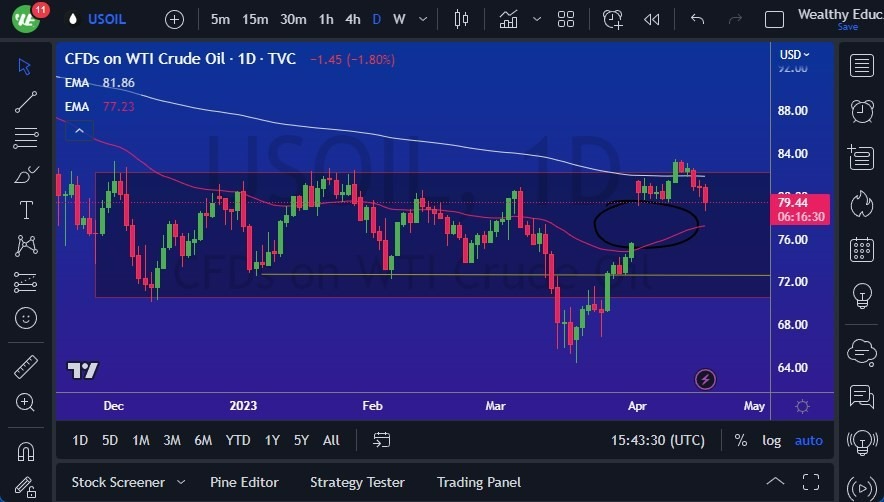Viewport: 884px width, 502px height.
Task: Set the range to 1M
Action: [140, 440]
